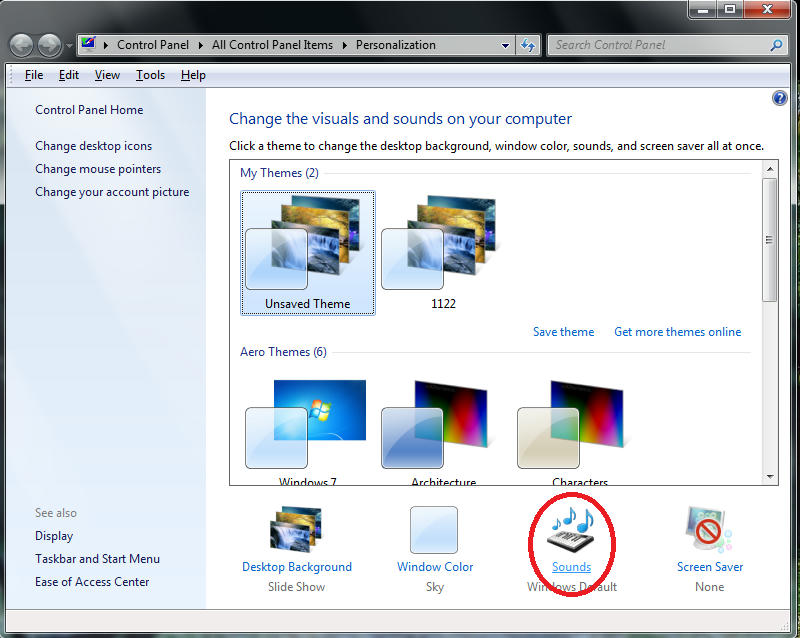Select the Unsaved Theme thumbnail
The width and height of the screenshot is (800, 638).
coord(308,253)
